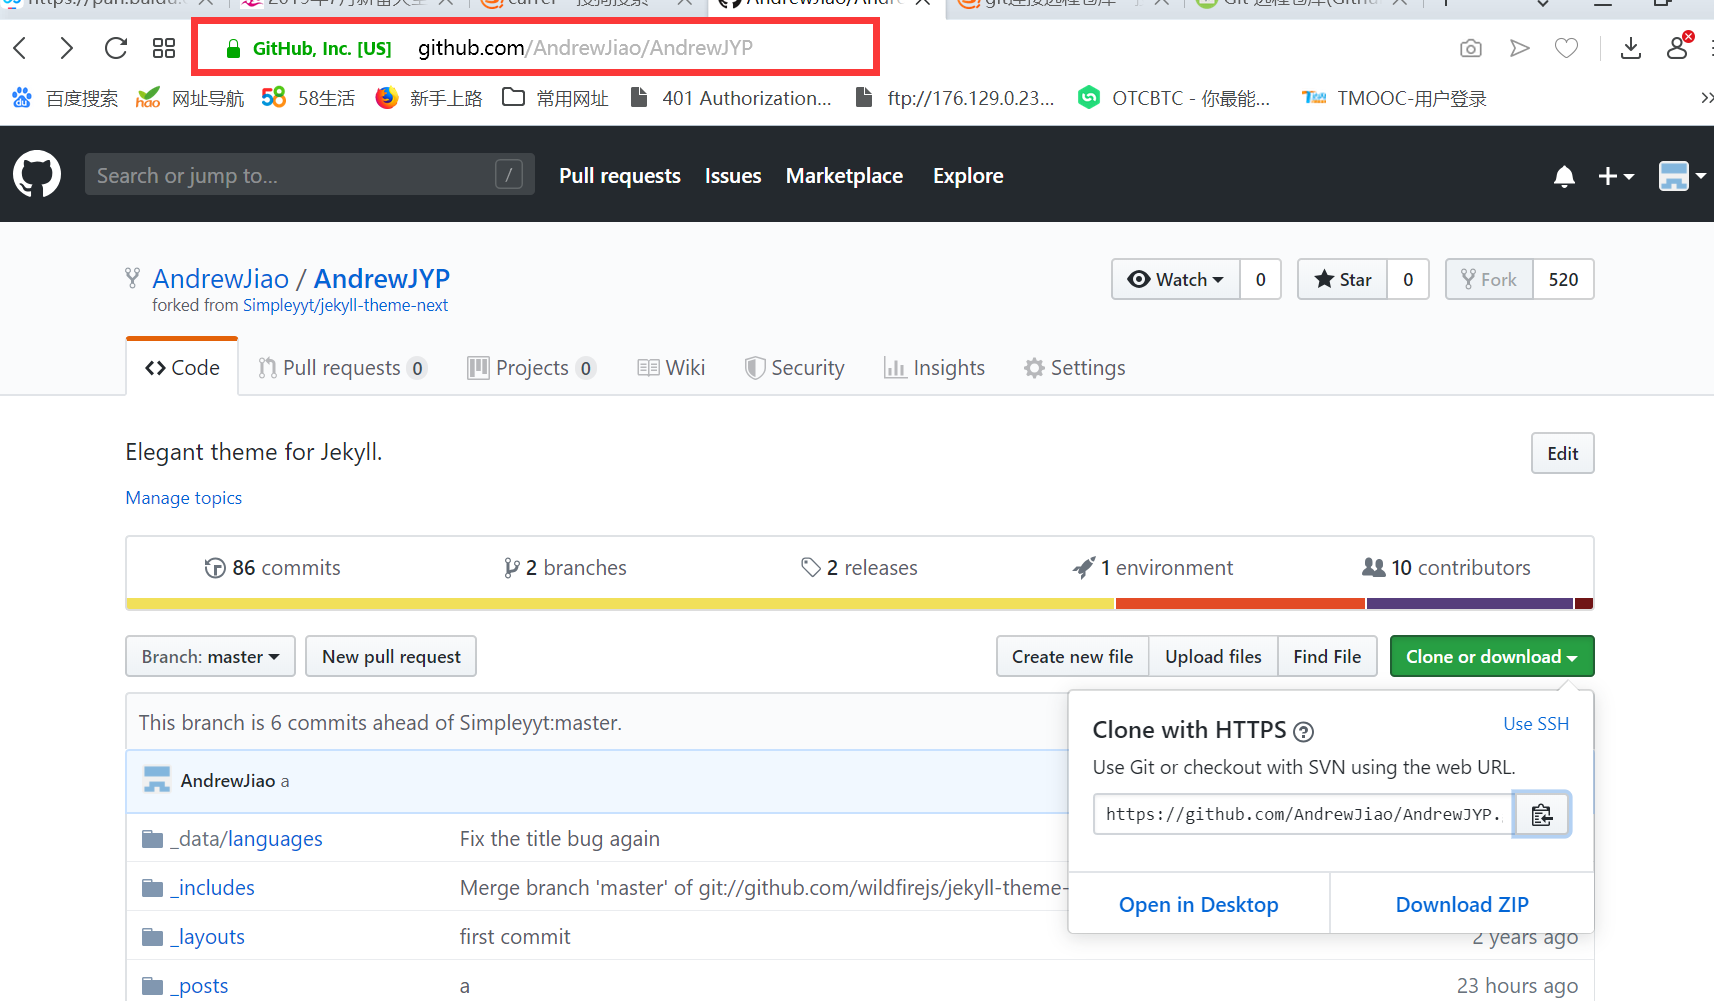The height and width of the screenshot is (1001, 1714).
Task: Click New pull request
Action: click(x=391, y=657)
